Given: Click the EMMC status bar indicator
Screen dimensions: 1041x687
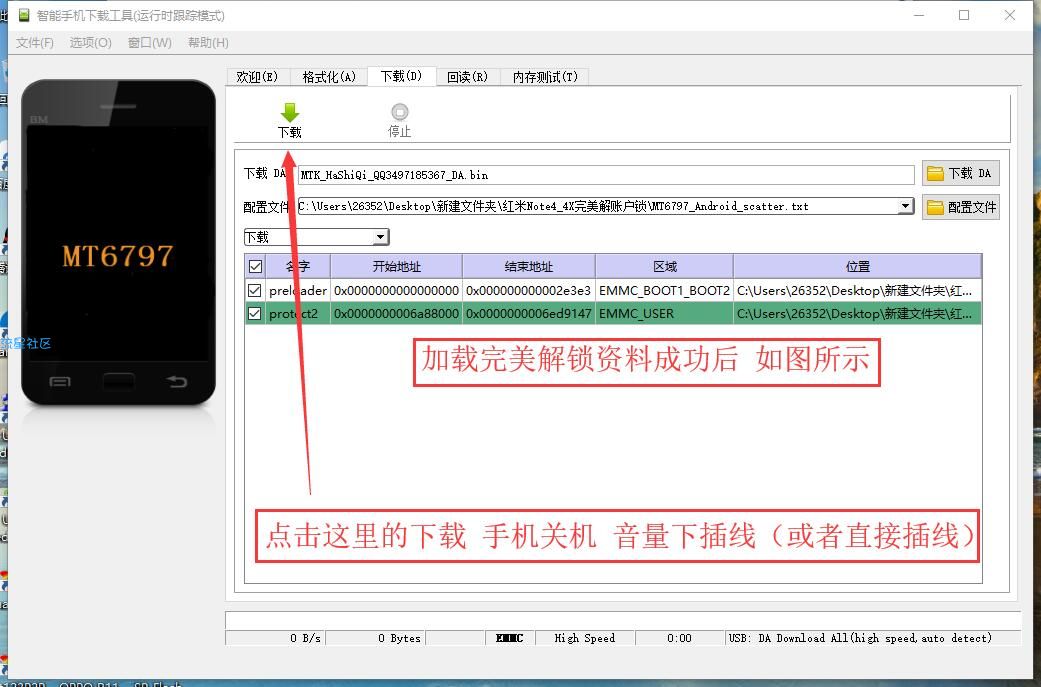Looking at the screenshot, I should (510, 638).
